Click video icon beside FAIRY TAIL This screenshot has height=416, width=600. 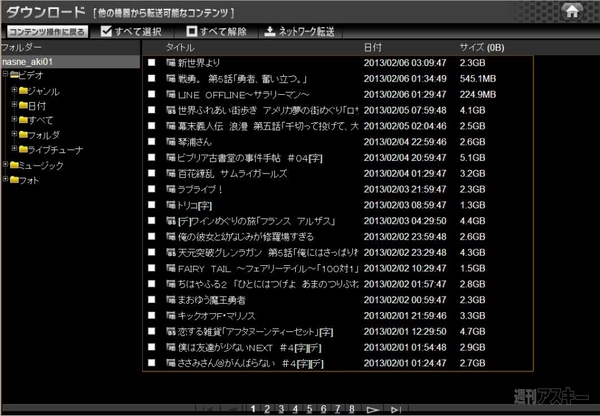[x=171, y=268]
